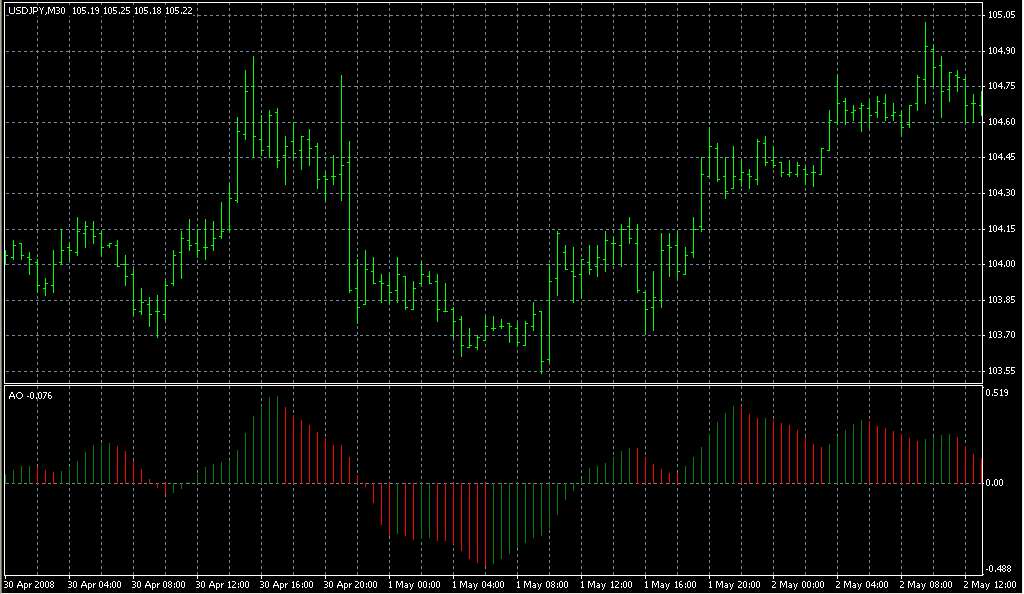Image resolution: width=1024 pixels, height=594 pixels.
Task: Click the 1 May 16:00 time label
Action: [670, 585]
